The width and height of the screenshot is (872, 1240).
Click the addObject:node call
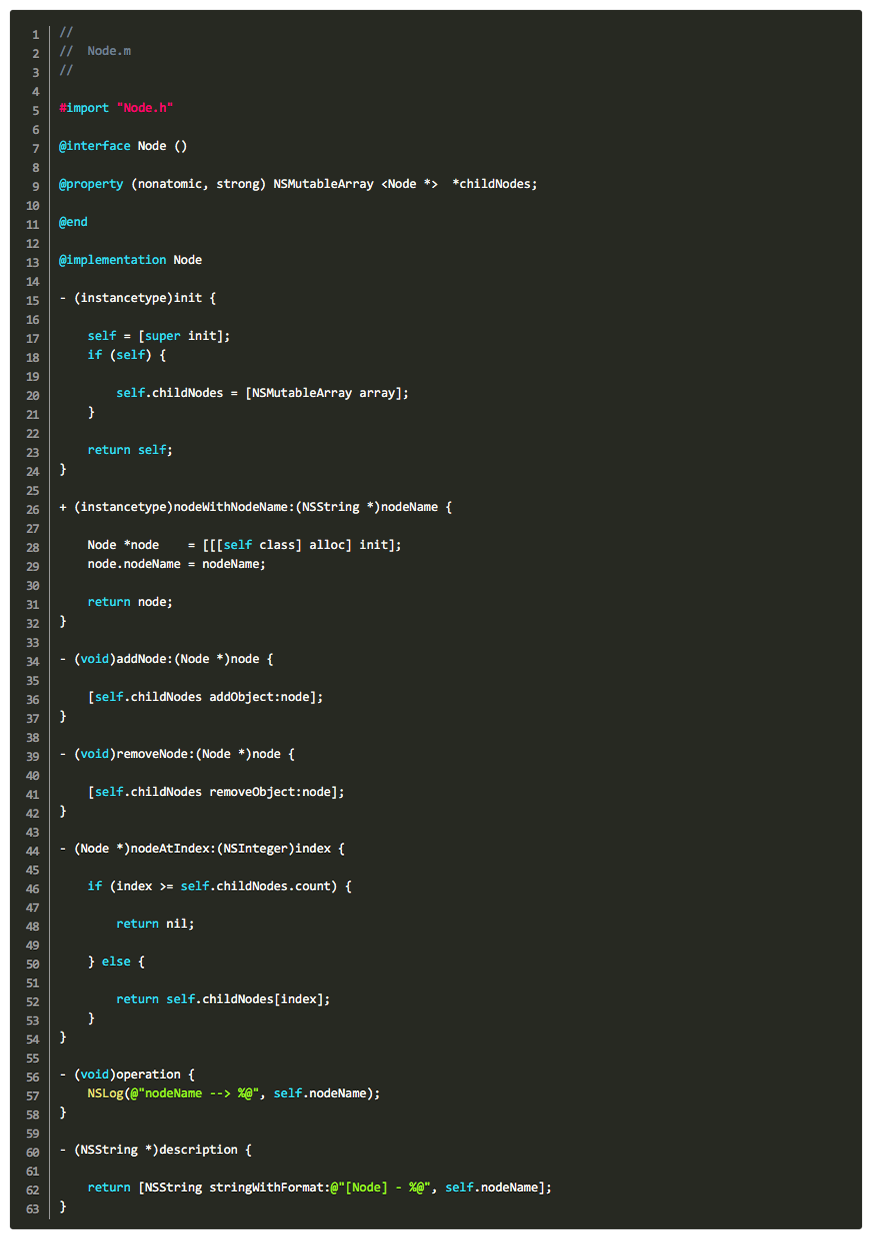[x=266, y=697]
